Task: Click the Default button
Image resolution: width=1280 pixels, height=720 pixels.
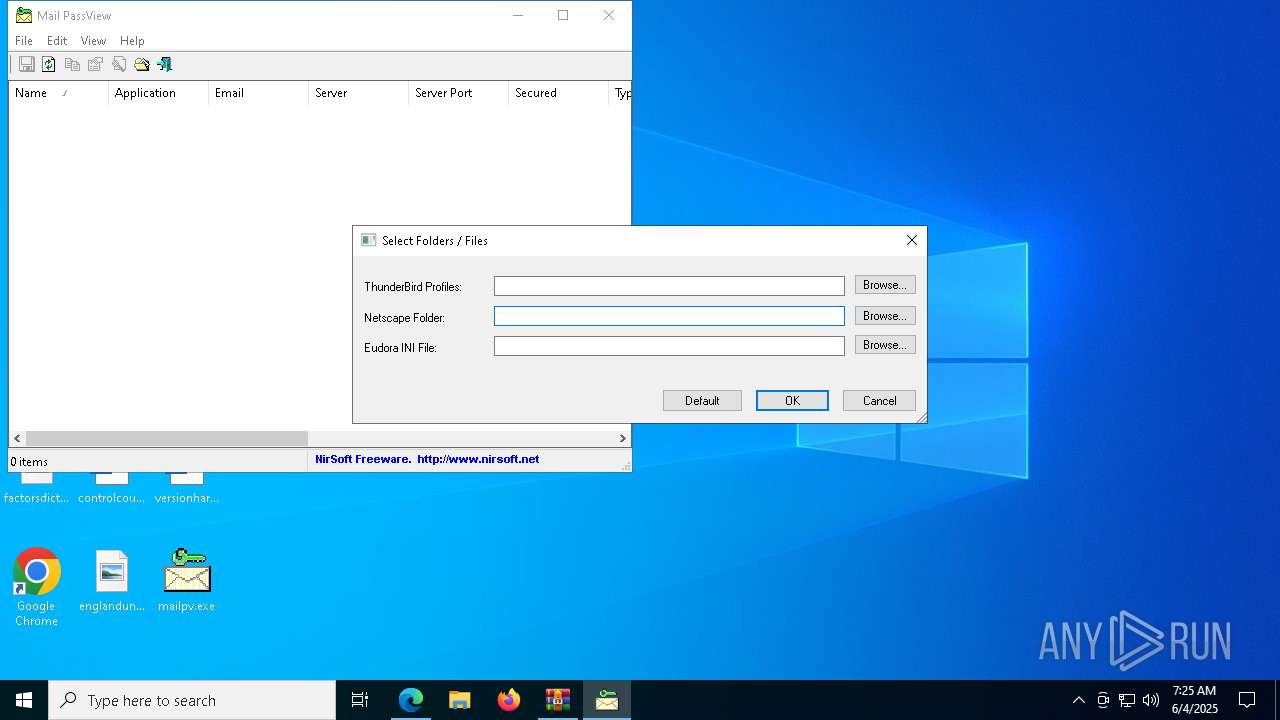Action: (702, 400)
